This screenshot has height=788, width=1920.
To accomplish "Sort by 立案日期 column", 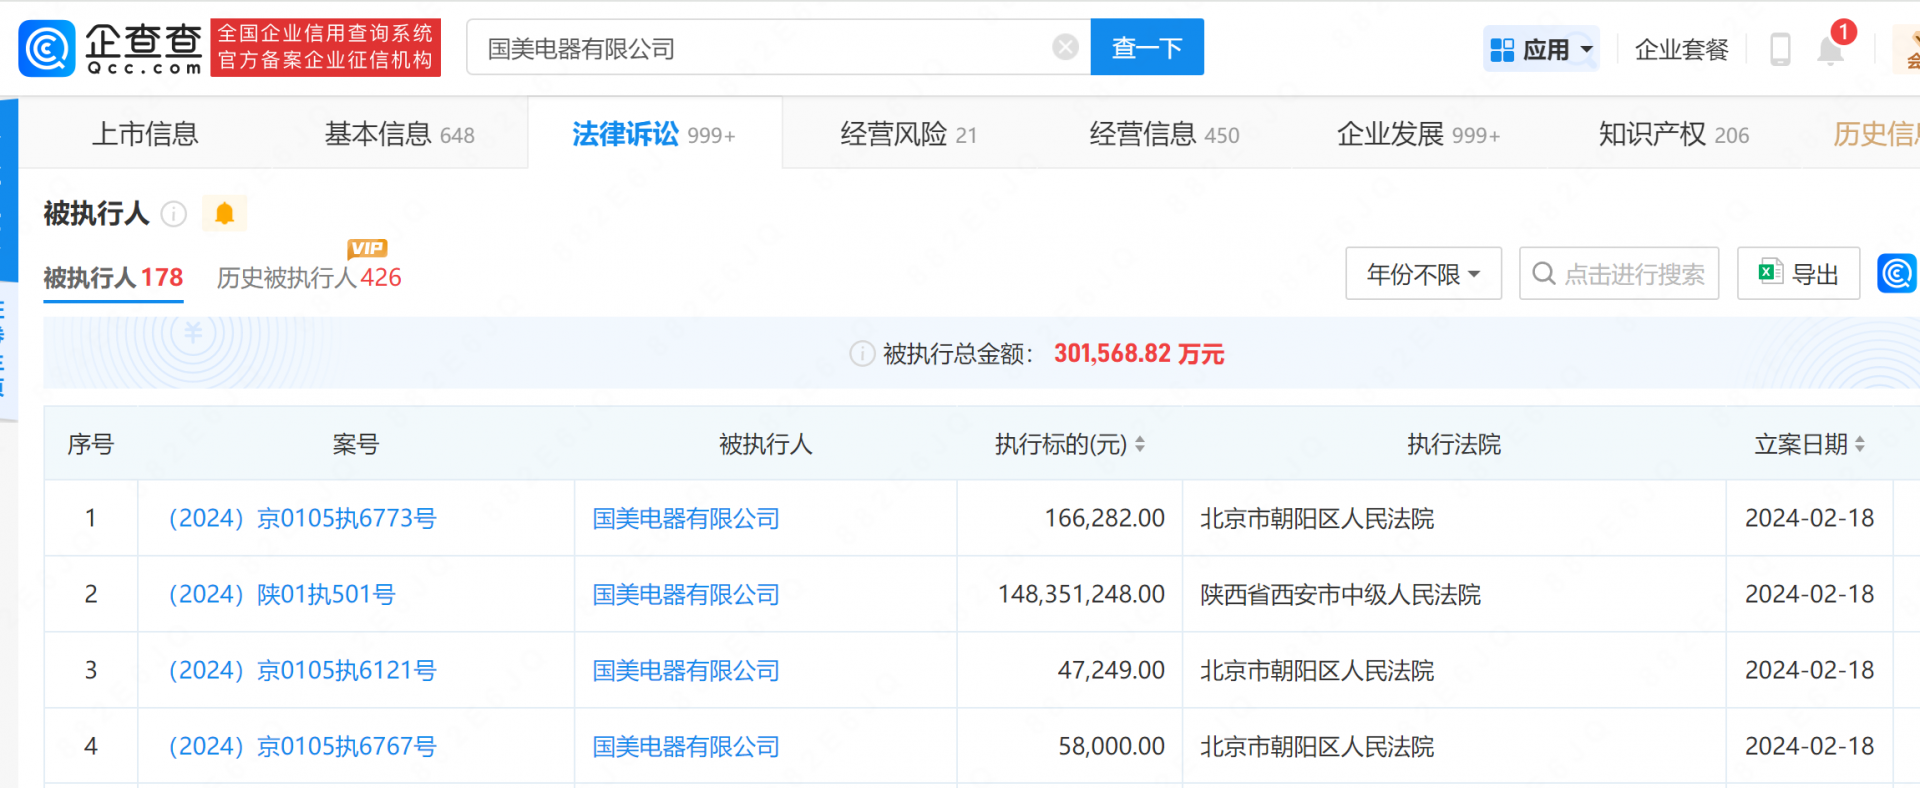I will [x=1859, y=444].
